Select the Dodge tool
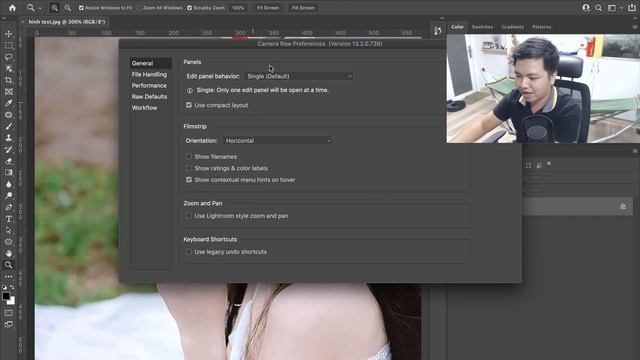Image resolution: width=640 pixels, height=360 pixels. (x=9, y=196)
